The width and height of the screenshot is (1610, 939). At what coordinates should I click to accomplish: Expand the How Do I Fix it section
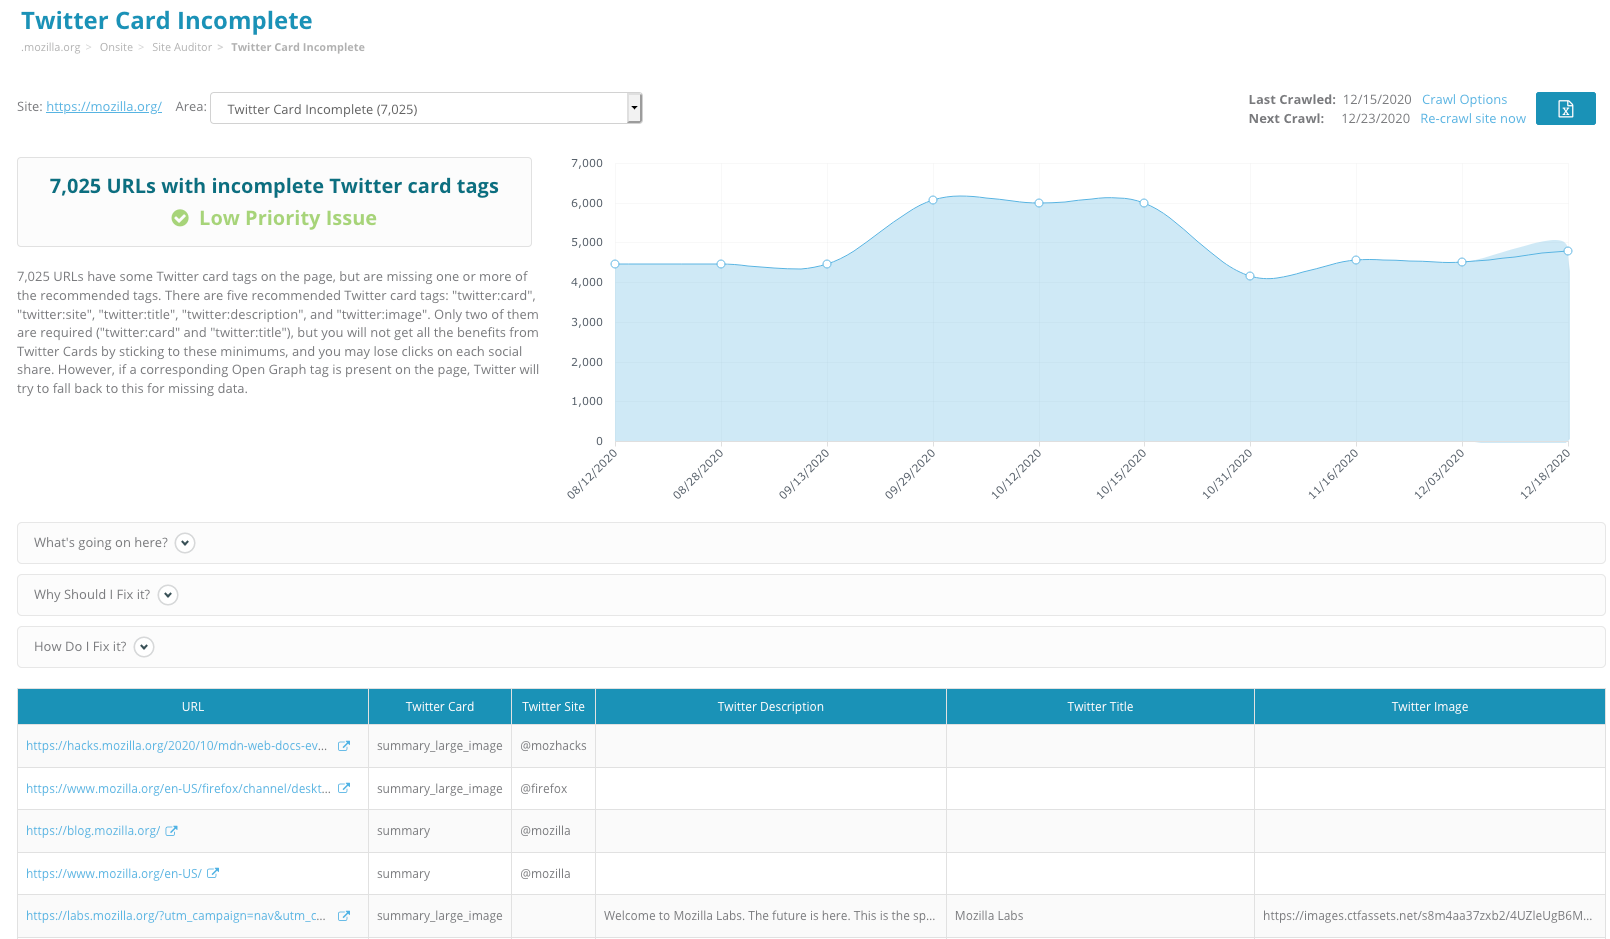tap(144, 646)
